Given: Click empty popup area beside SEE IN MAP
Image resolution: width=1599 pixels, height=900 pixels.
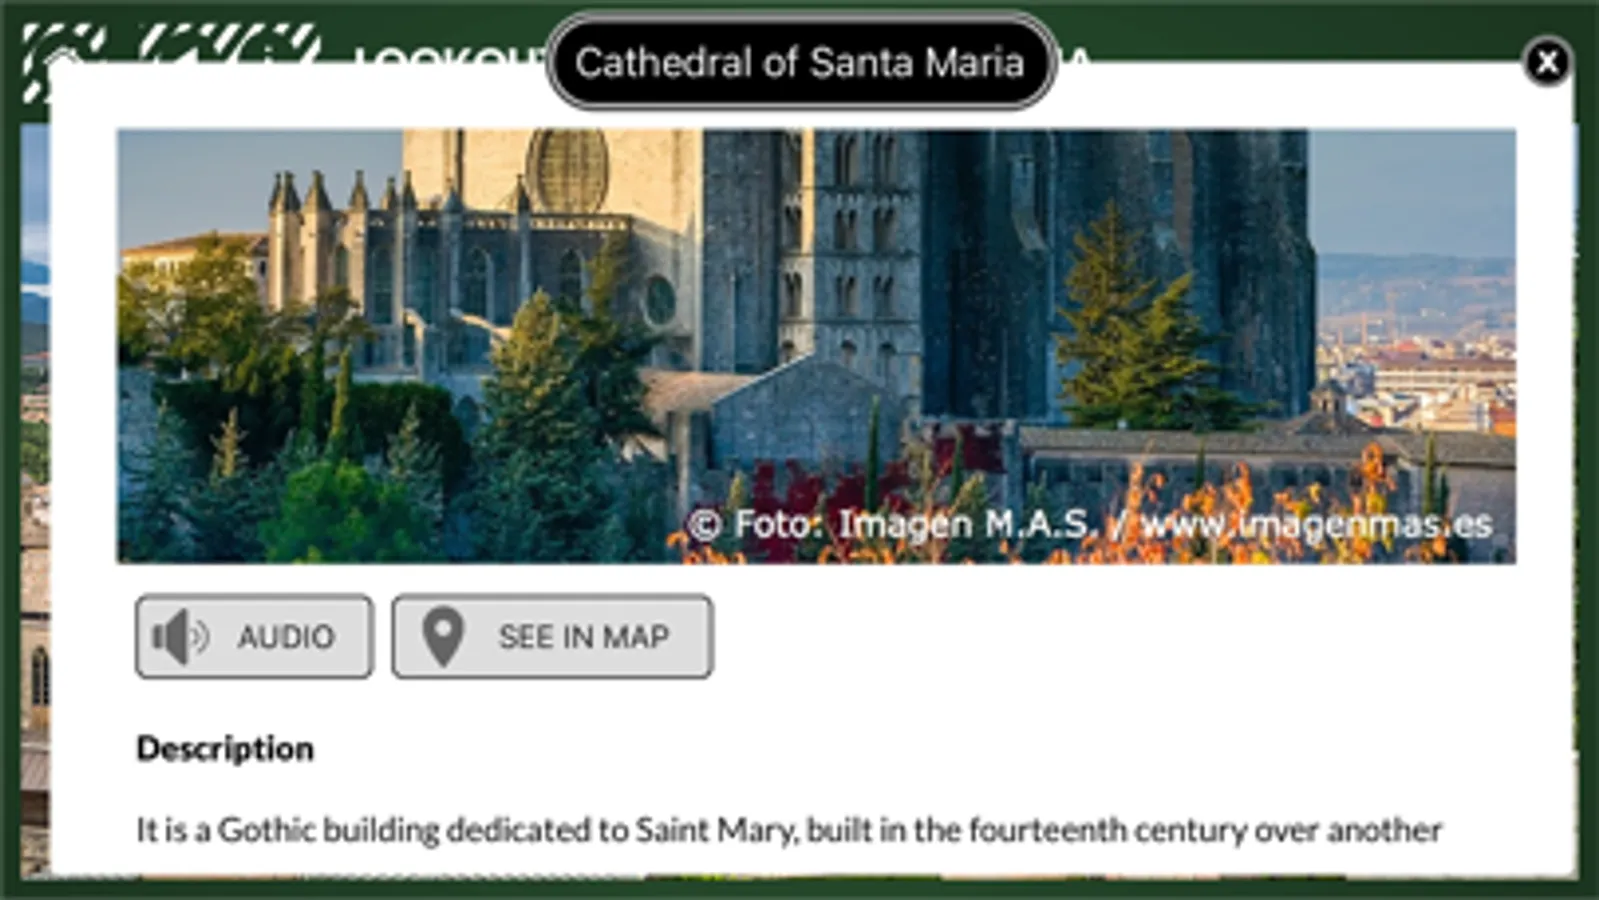Looking at the screenshot, I should (x=1100, y=637).
